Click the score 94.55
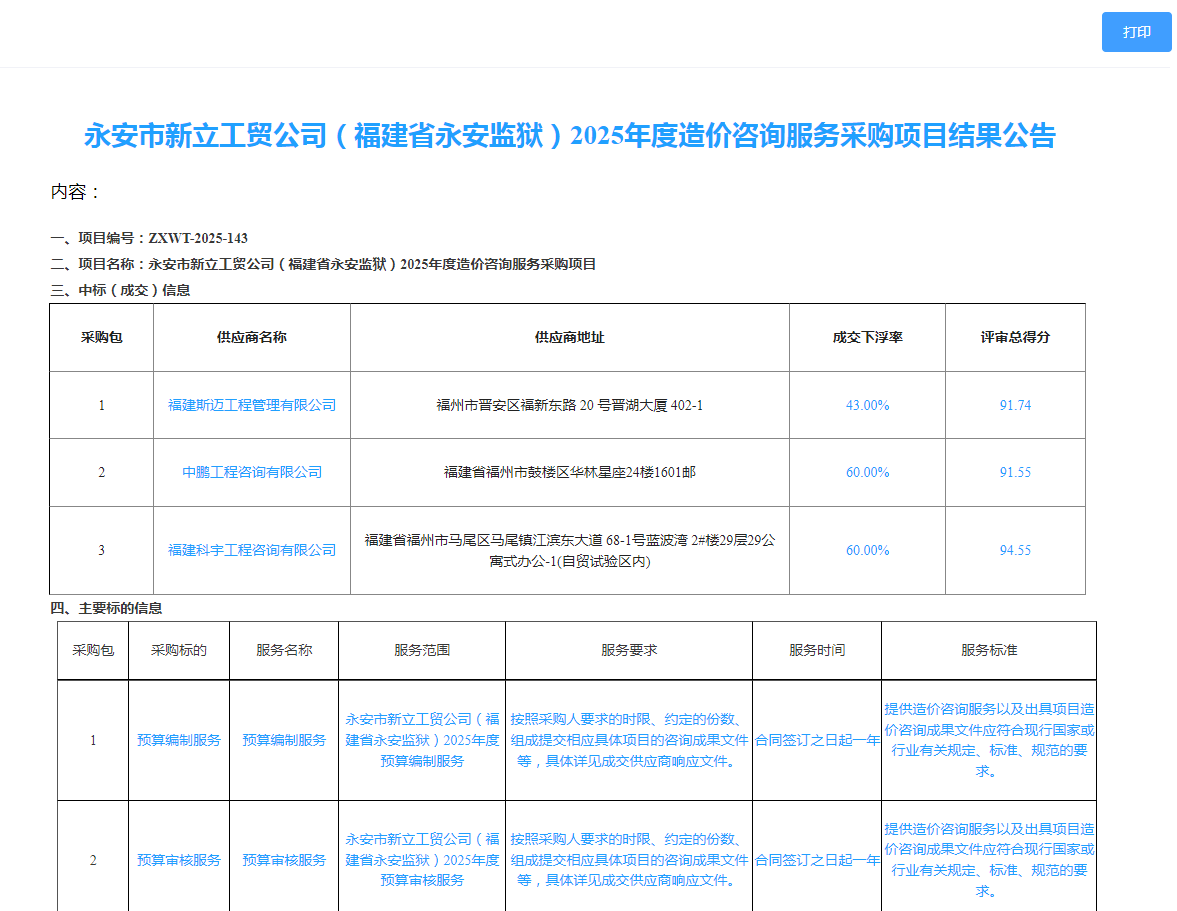The height and width of the screenshot is (911, 1177). point(1016,550)
